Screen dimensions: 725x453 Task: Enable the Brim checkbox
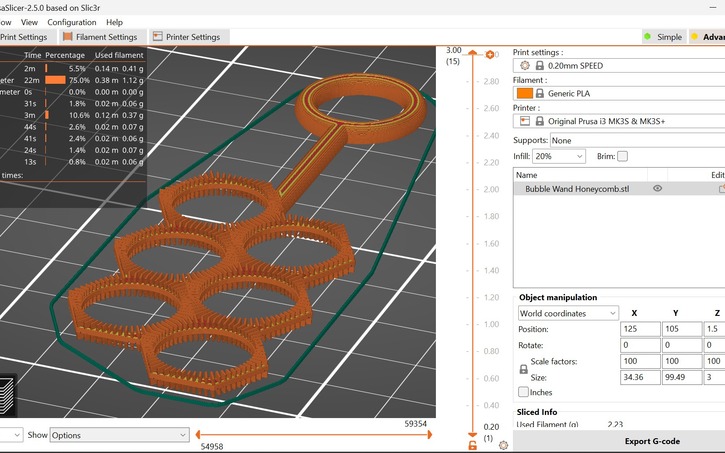(x=622, y=156)
